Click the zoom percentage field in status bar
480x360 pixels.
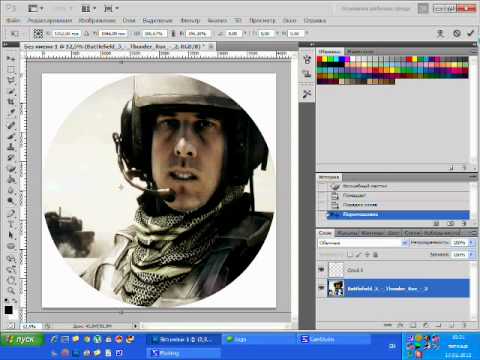tap(30, 326)
